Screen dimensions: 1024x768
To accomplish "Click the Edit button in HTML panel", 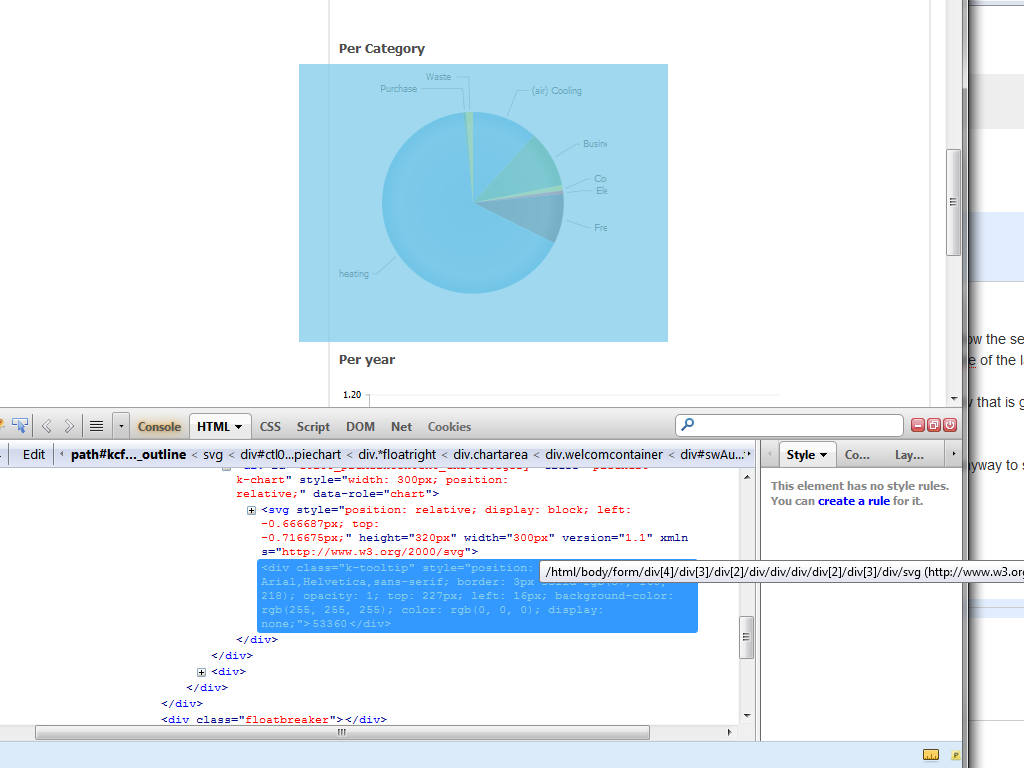I will pyautogui.click(x=33, y=455).
